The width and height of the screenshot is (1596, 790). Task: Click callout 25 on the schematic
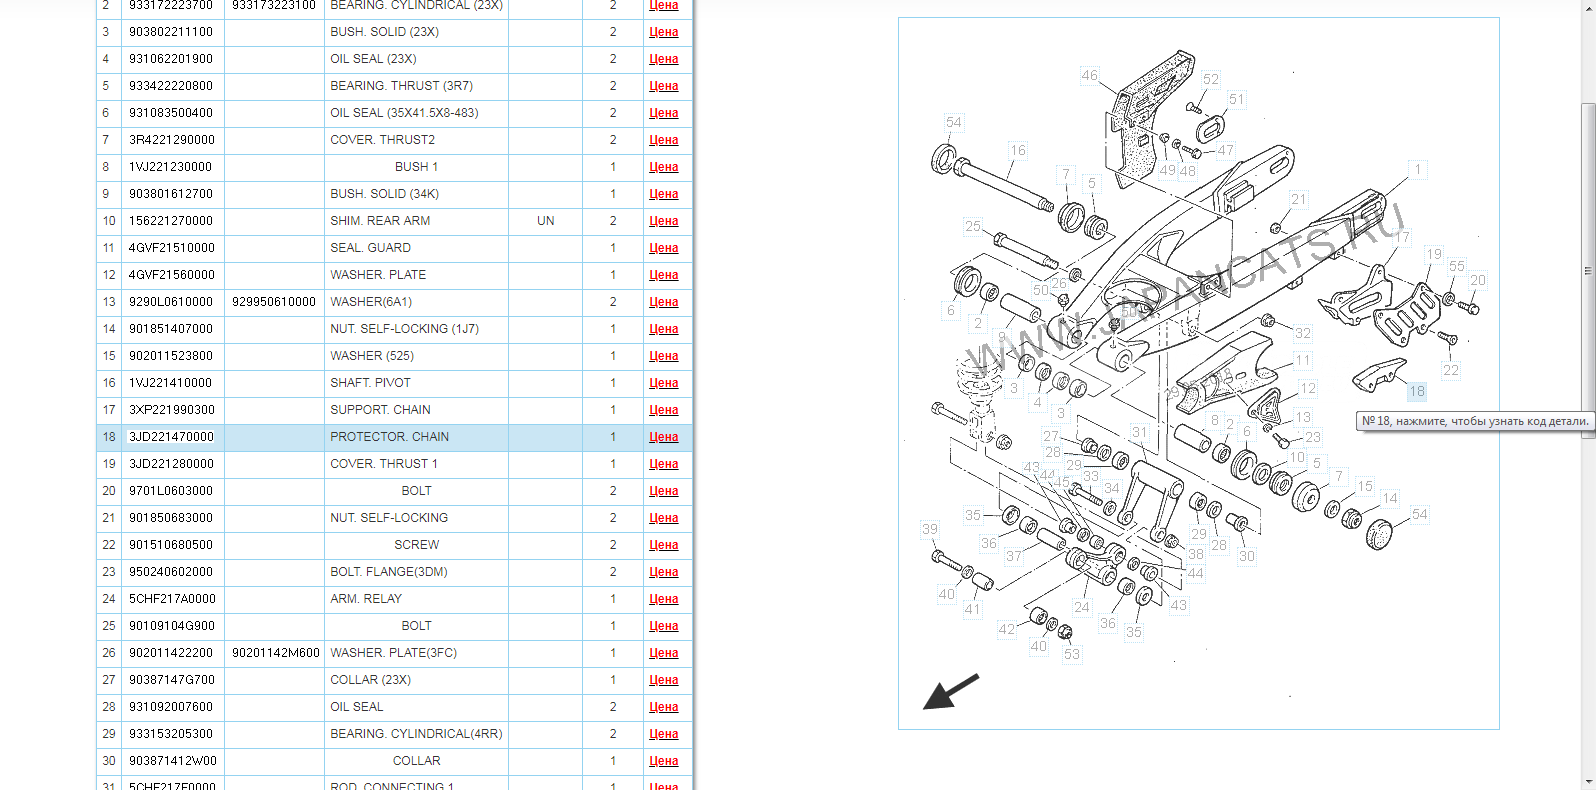972,226
